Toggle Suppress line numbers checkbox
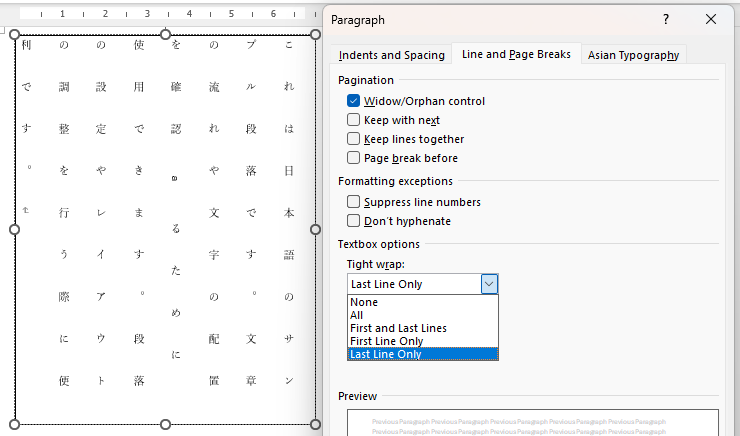The height and width of the screenshot is (436, 740). pyautogui.click(x=354, y=202)
